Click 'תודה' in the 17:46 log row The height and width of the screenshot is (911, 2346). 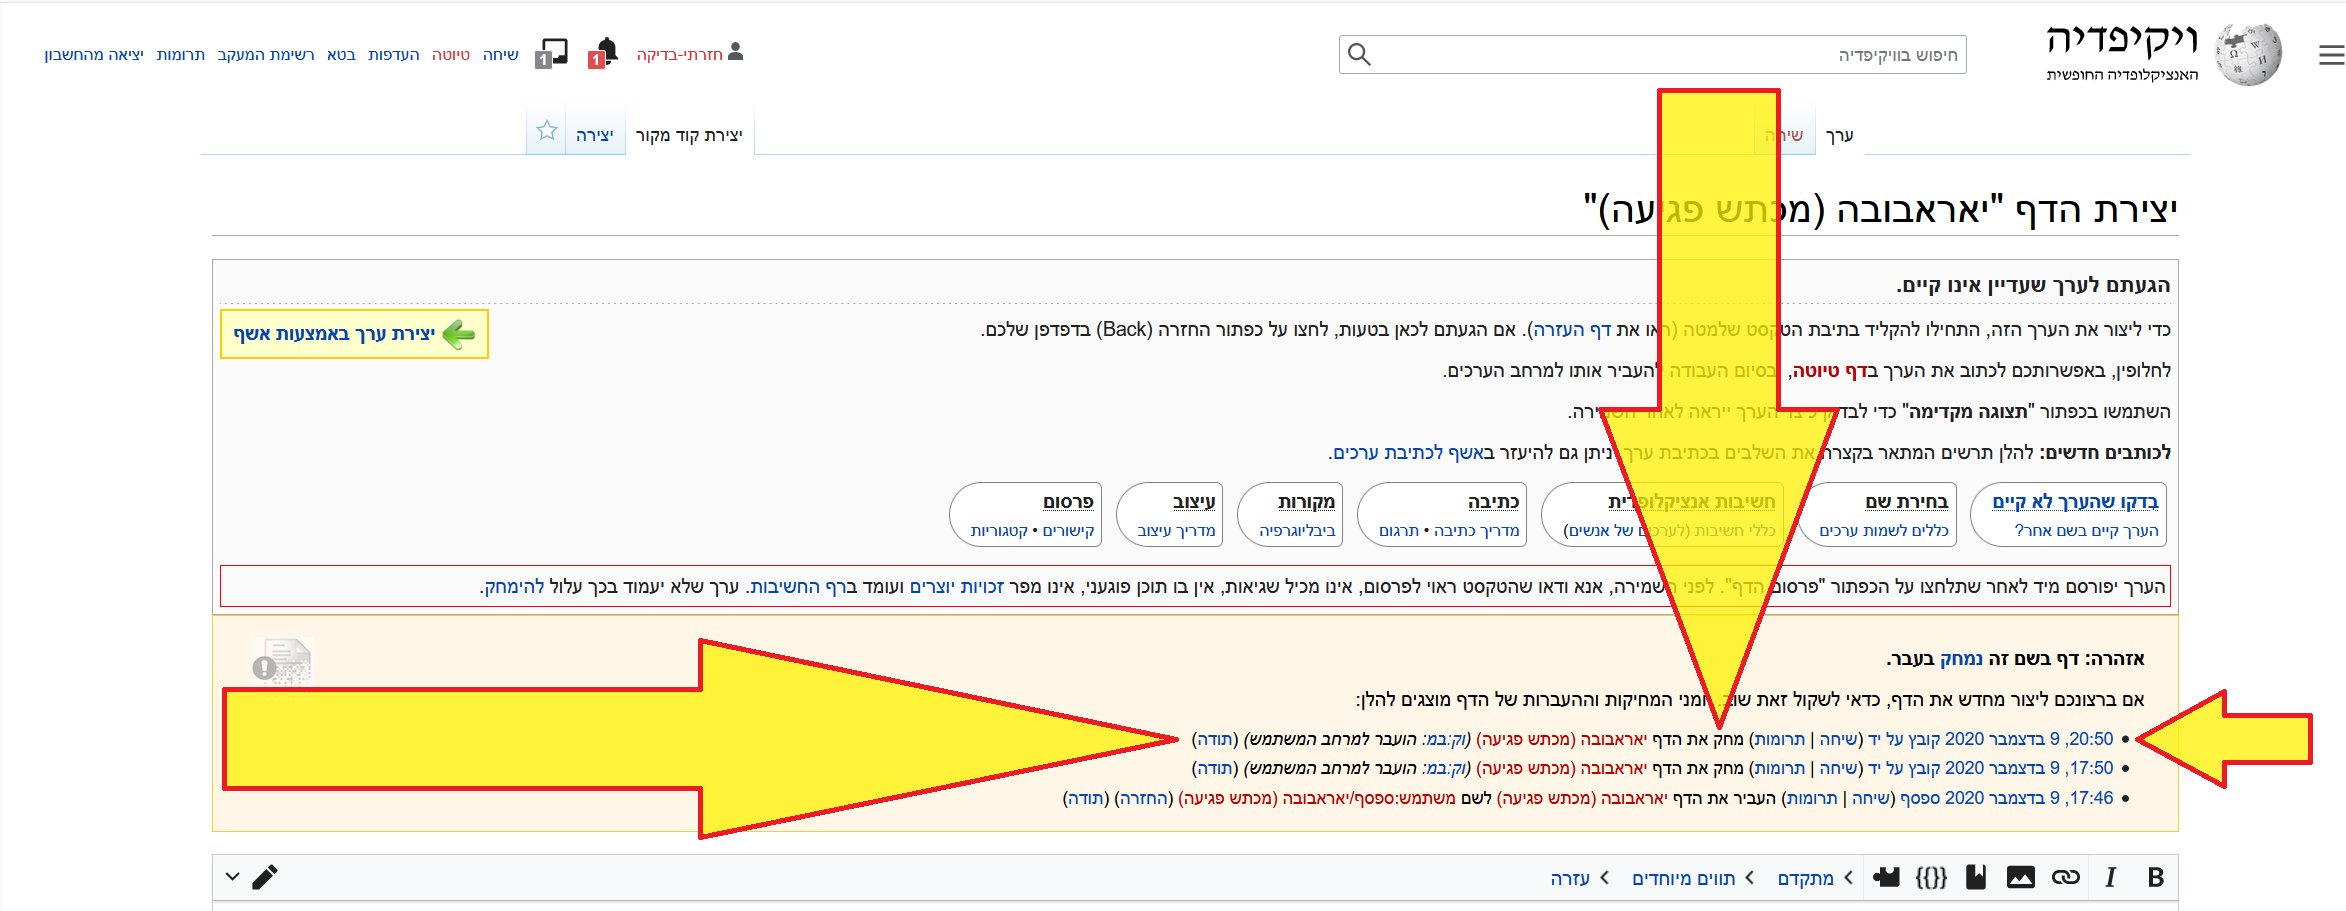1086,799
